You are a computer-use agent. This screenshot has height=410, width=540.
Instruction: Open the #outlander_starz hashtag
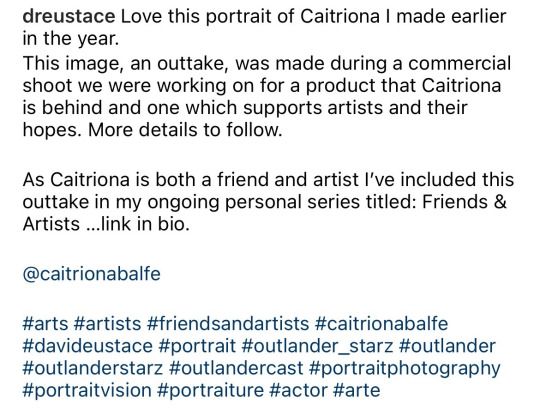pyautogui.click(x=318, y=346)
